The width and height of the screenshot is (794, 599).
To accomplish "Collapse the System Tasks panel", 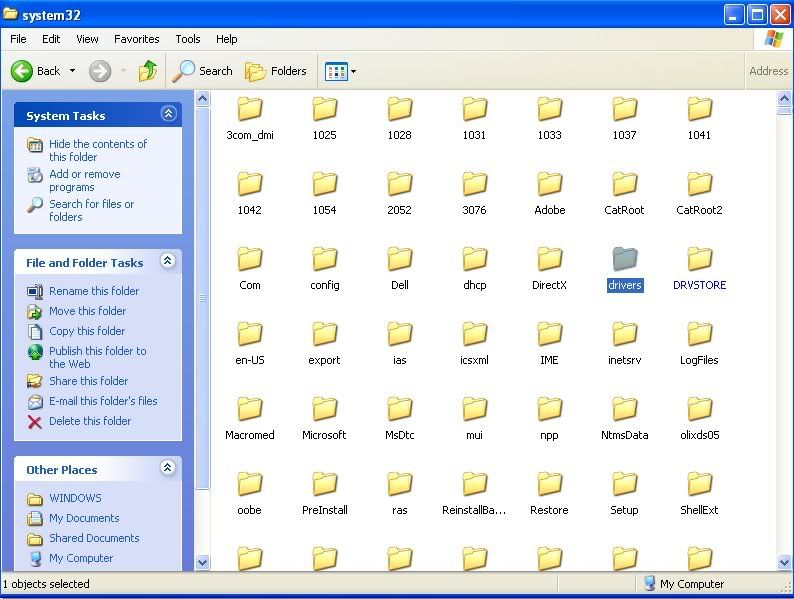I will pyautogui.click(x=168, y=115).
